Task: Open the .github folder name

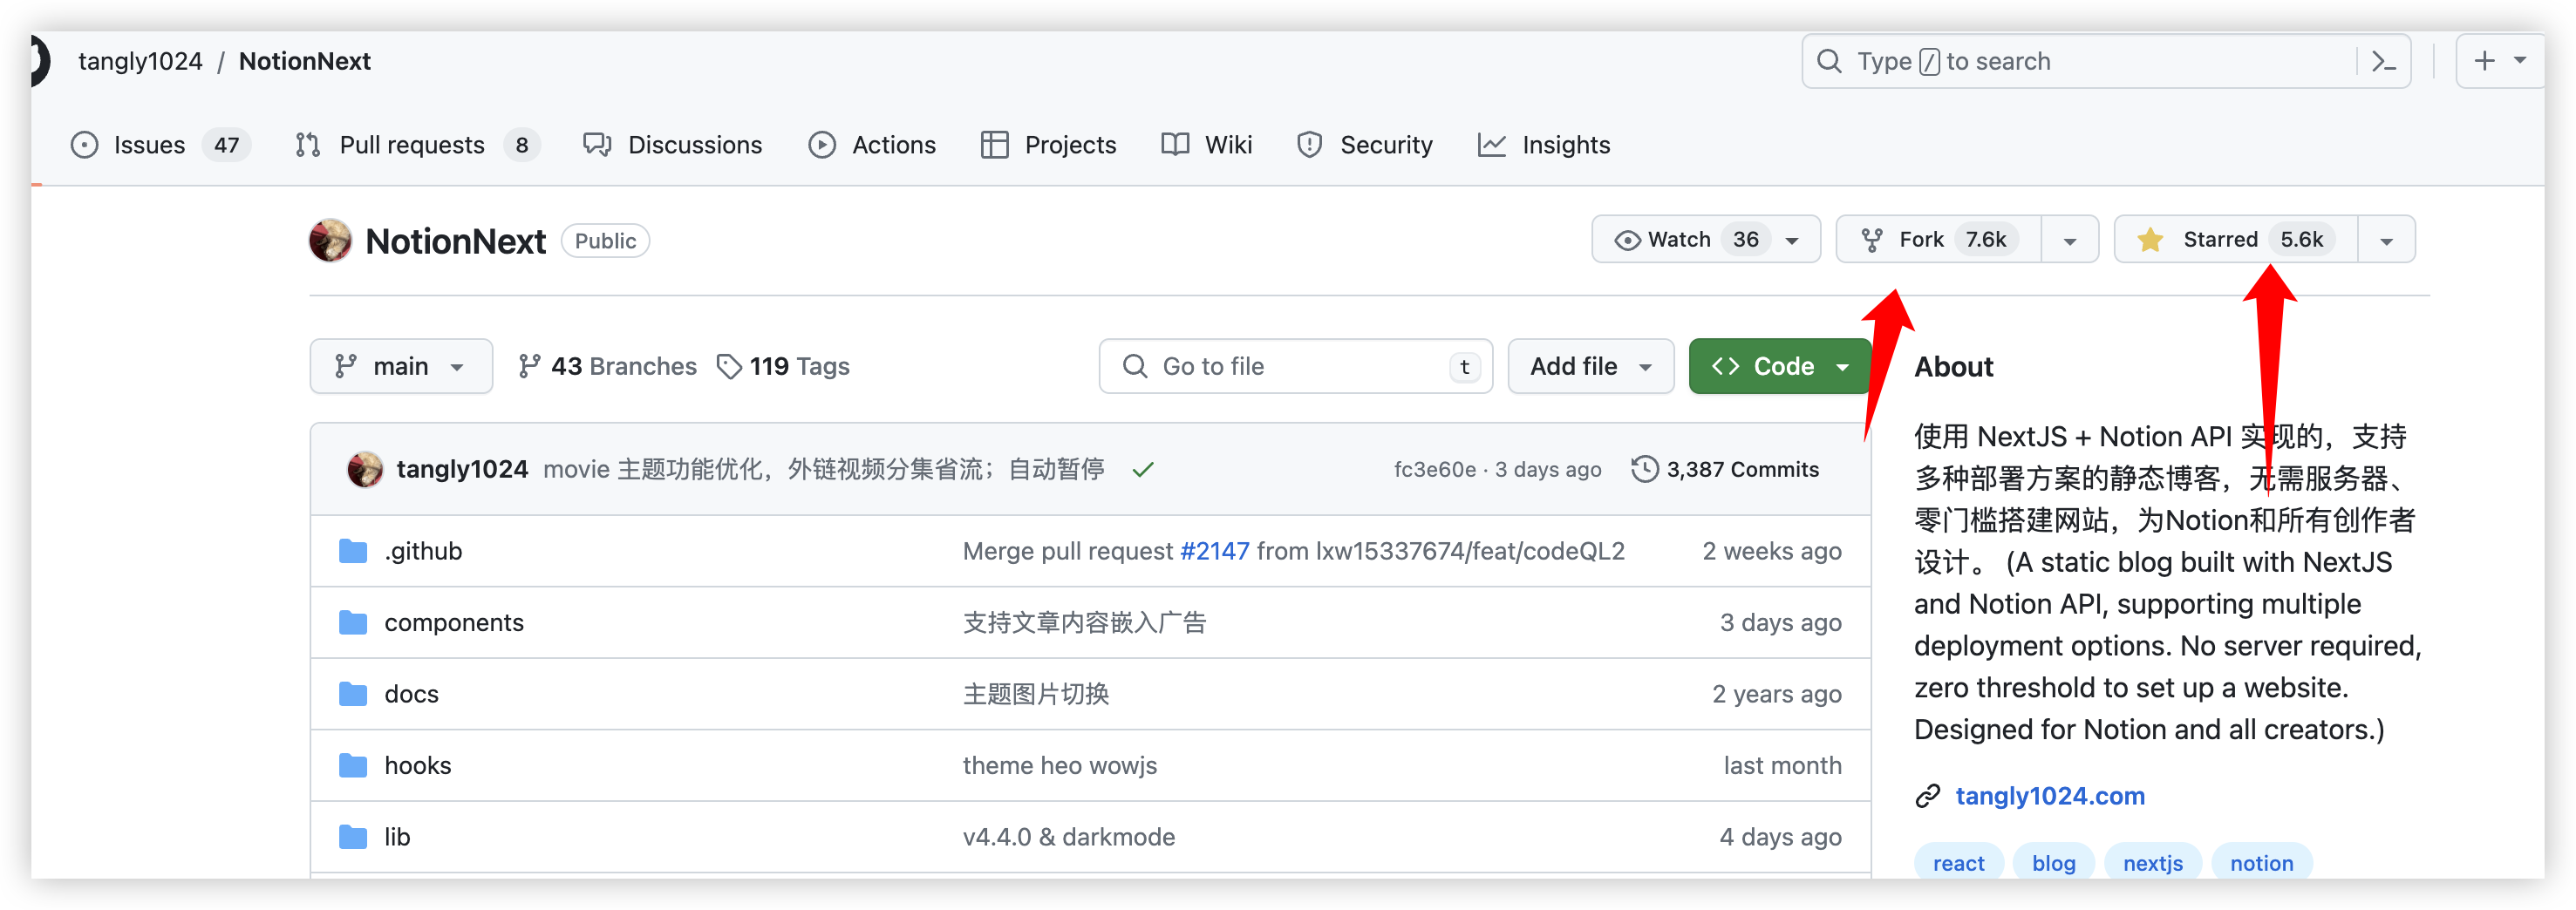Action: click(x=423, y=551)
